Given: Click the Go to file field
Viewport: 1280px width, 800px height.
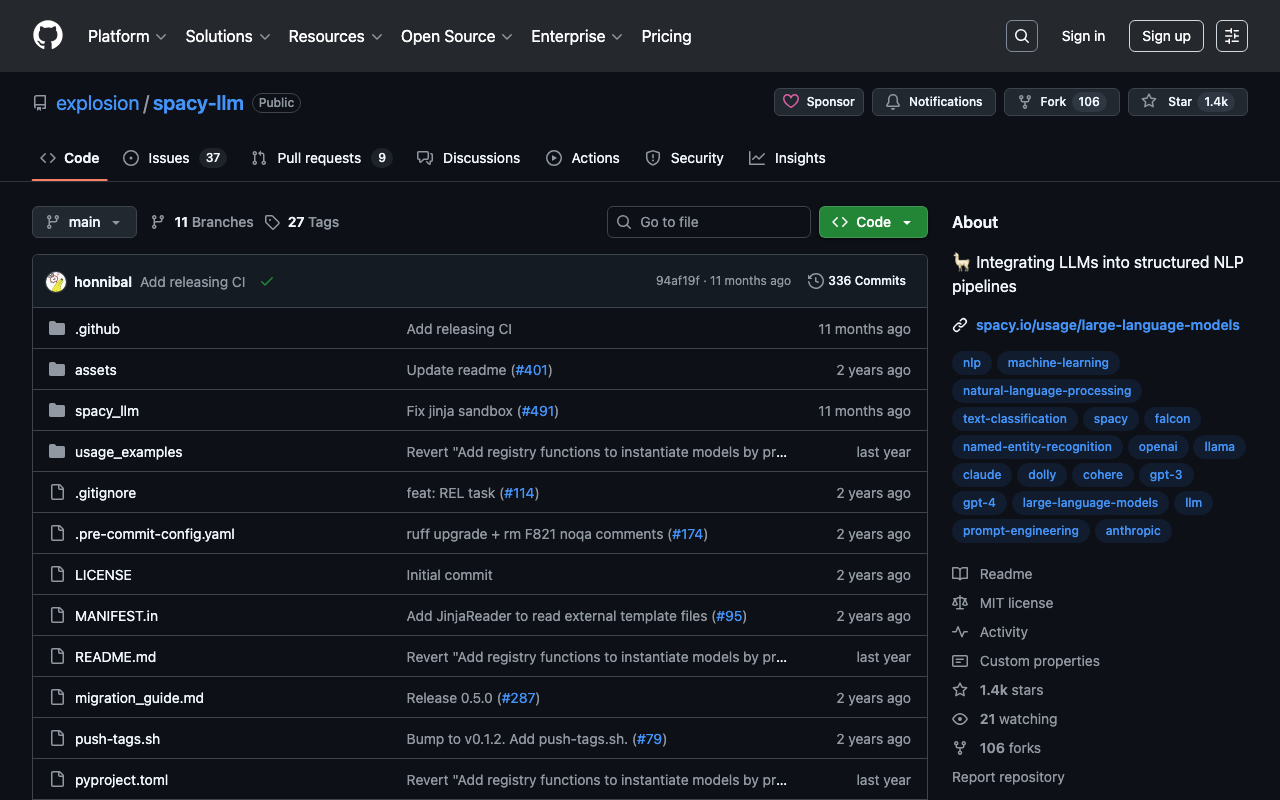Looking at the screenshot, I should click(708, 222).
